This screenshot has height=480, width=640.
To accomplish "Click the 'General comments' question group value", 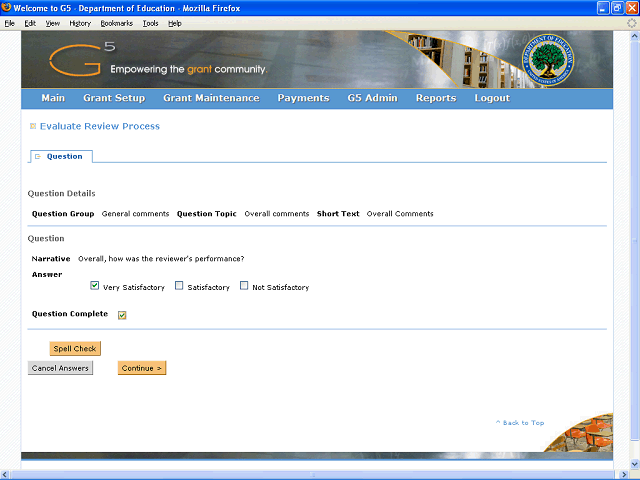I will click(135, 214).
